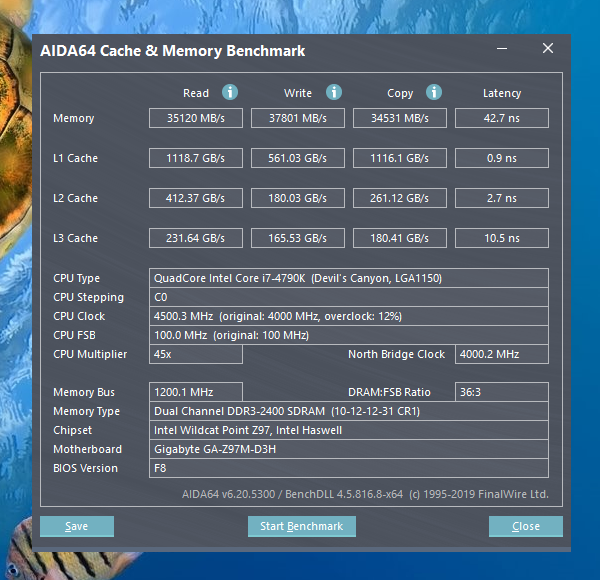Click the L3 Cache row label
Viewport: 600px width, 580px height.
pos(75,238)
